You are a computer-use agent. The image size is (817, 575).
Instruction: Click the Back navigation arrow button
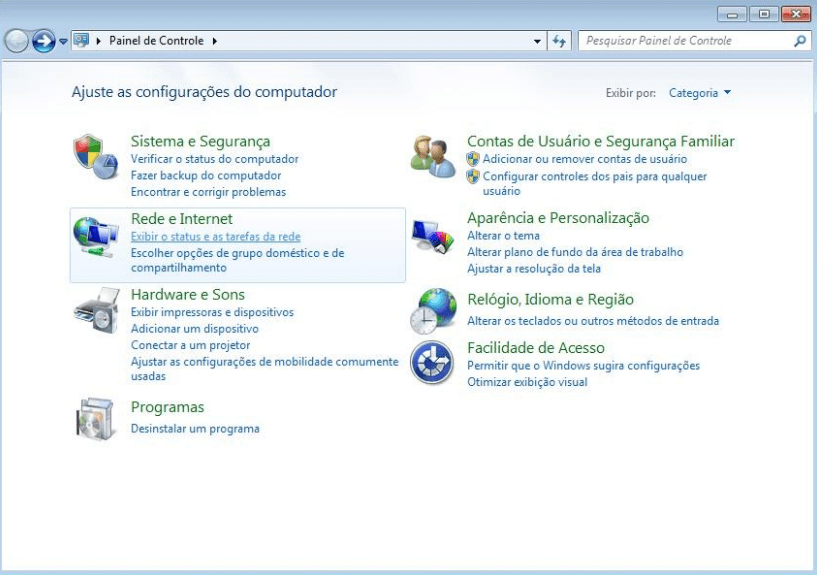pyautogui.click(x=17, y=41)
